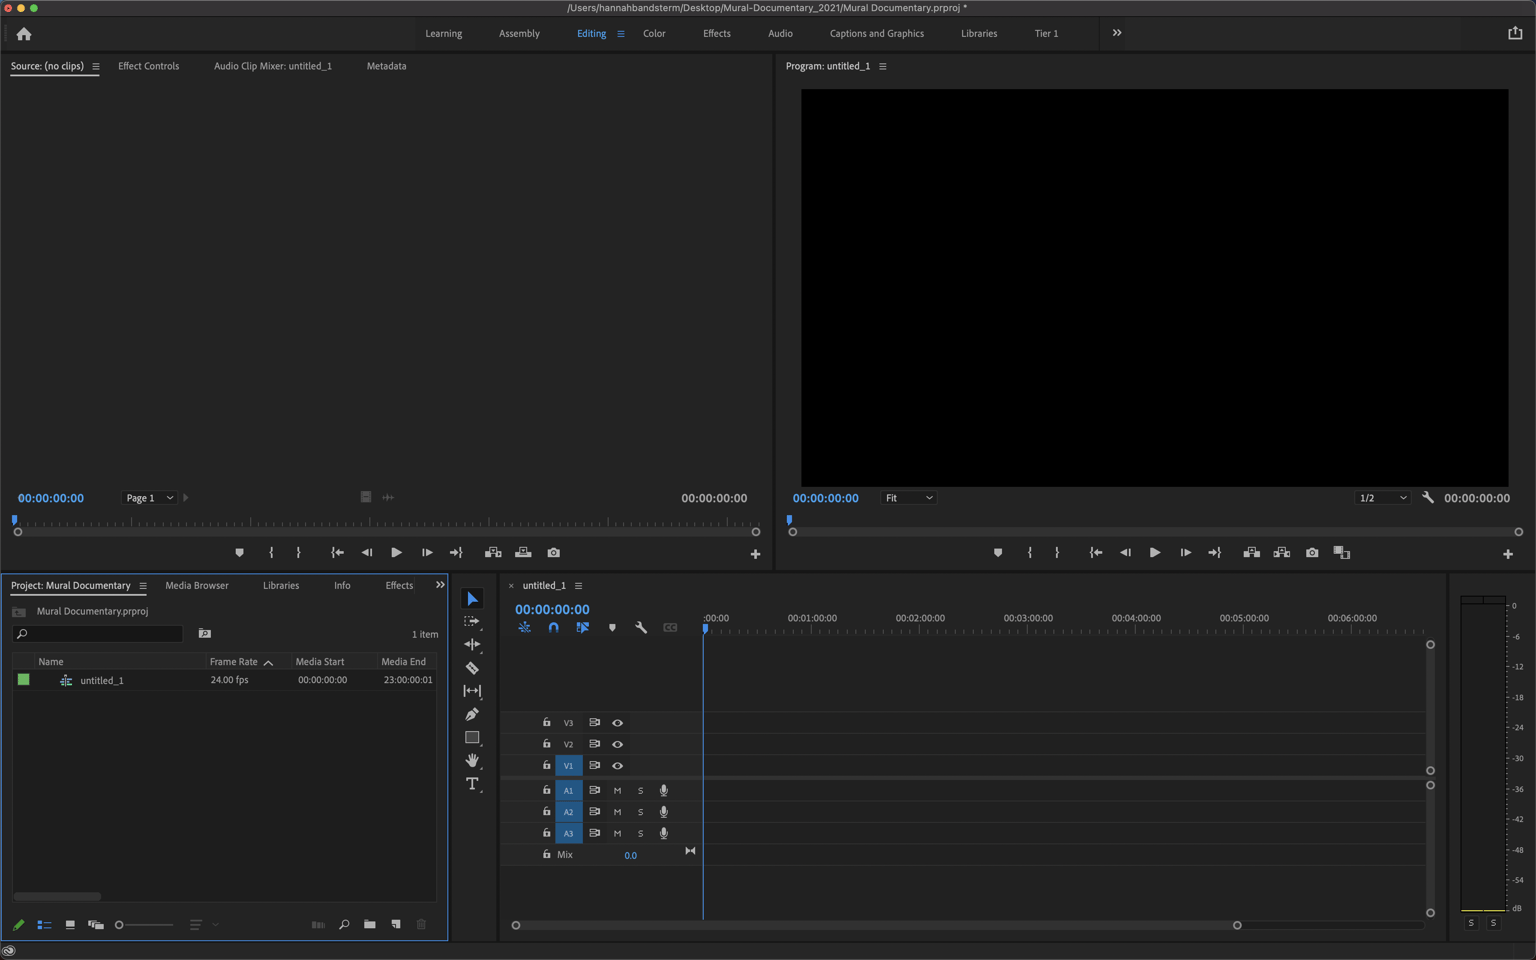Viewport: 1536px width, 960px height.
Task: Click timeline horizontal zoom scroll bar
Action: tap(876, 926)
